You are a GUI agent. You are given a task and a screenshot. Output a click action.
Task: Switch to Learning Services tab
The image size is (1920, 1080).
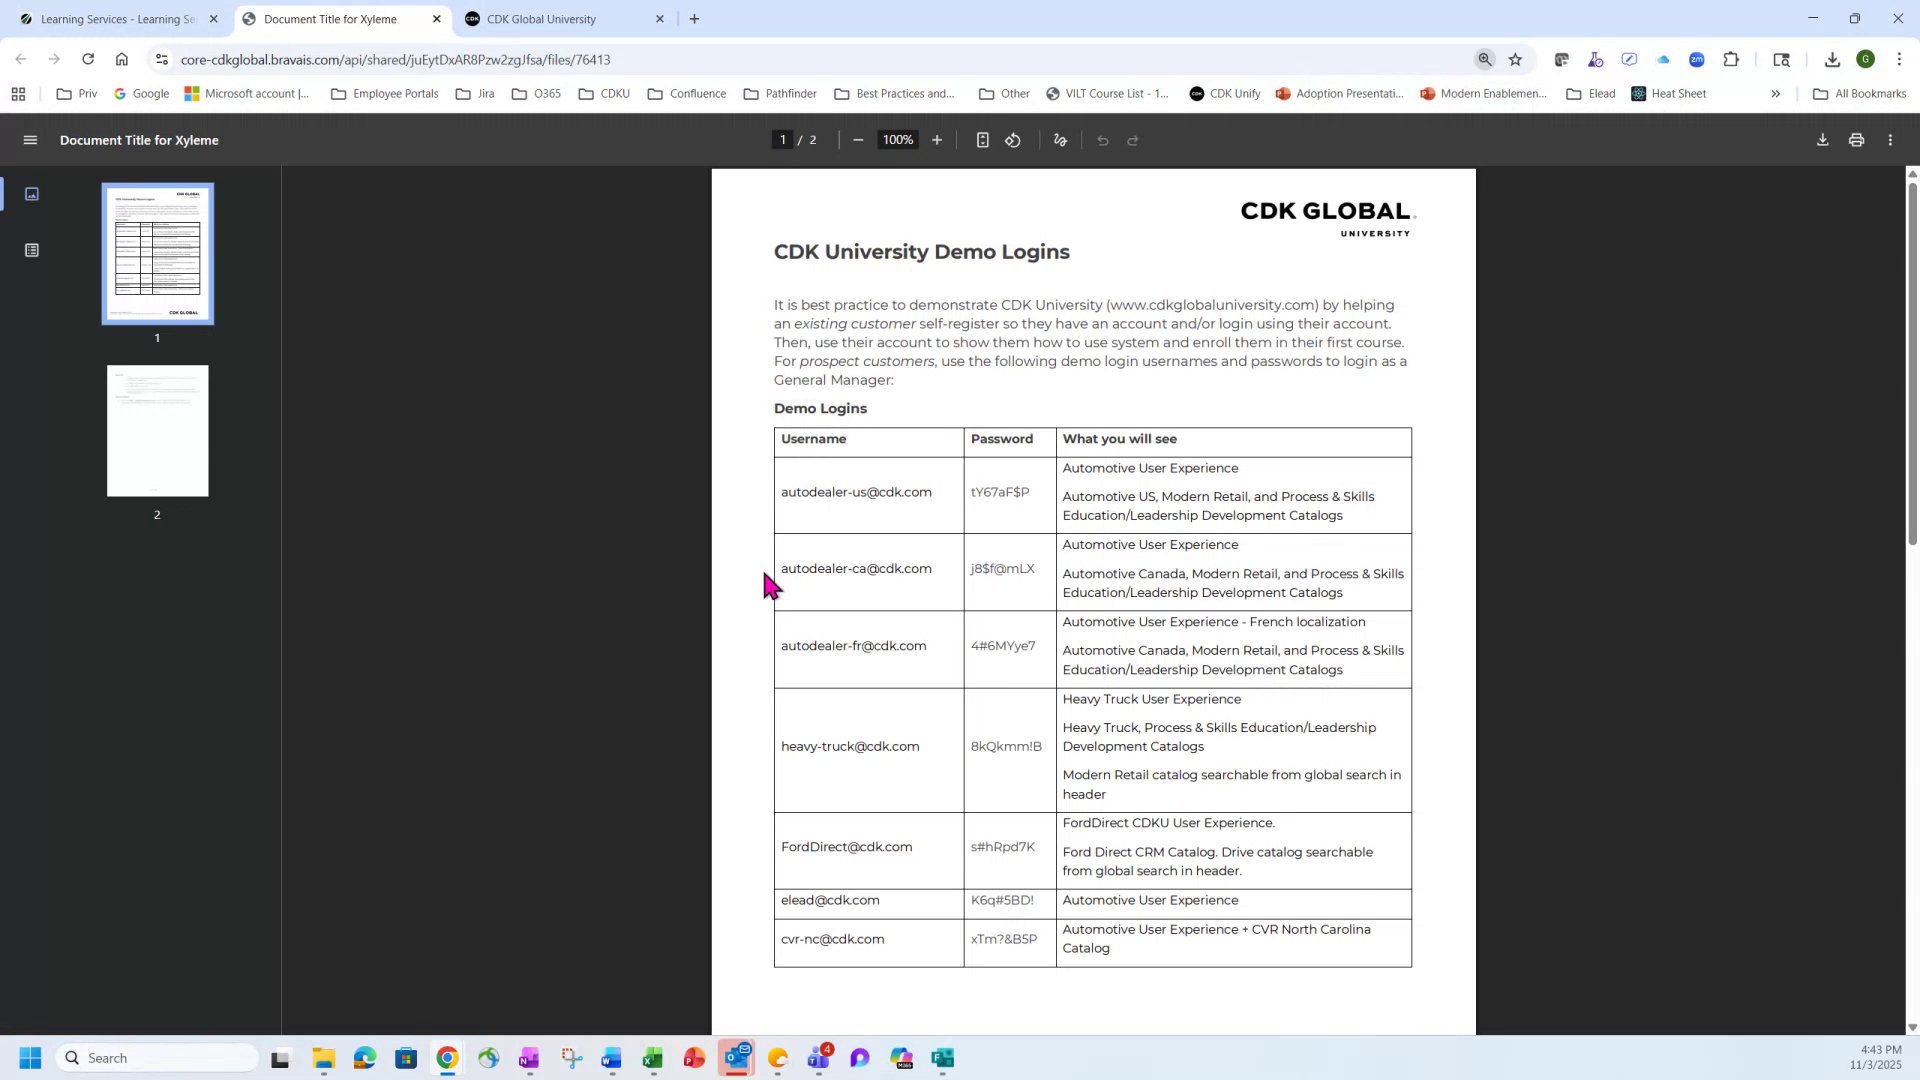click(115, 19)
